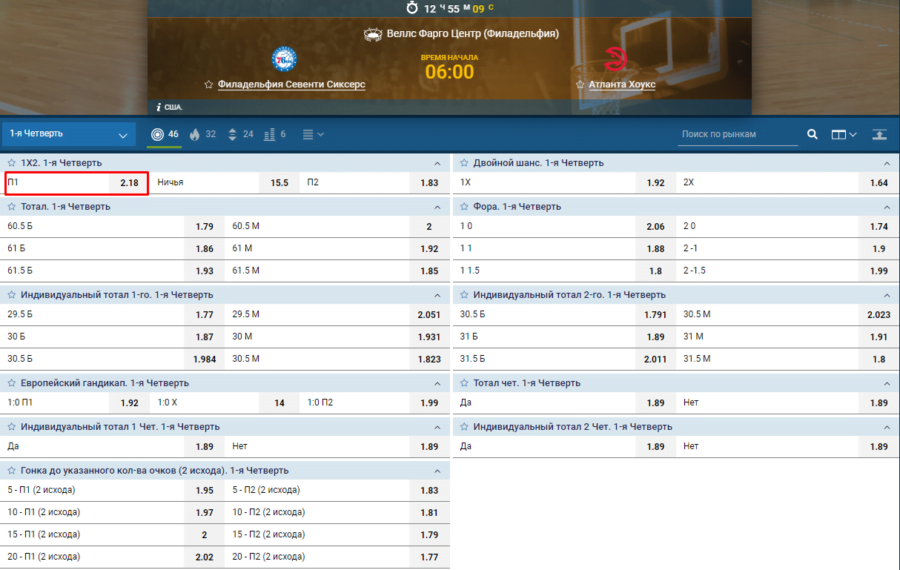The width and height of the screenshot is (900, 570).
Task: Open the column layout selector
Action: point(844,134)
